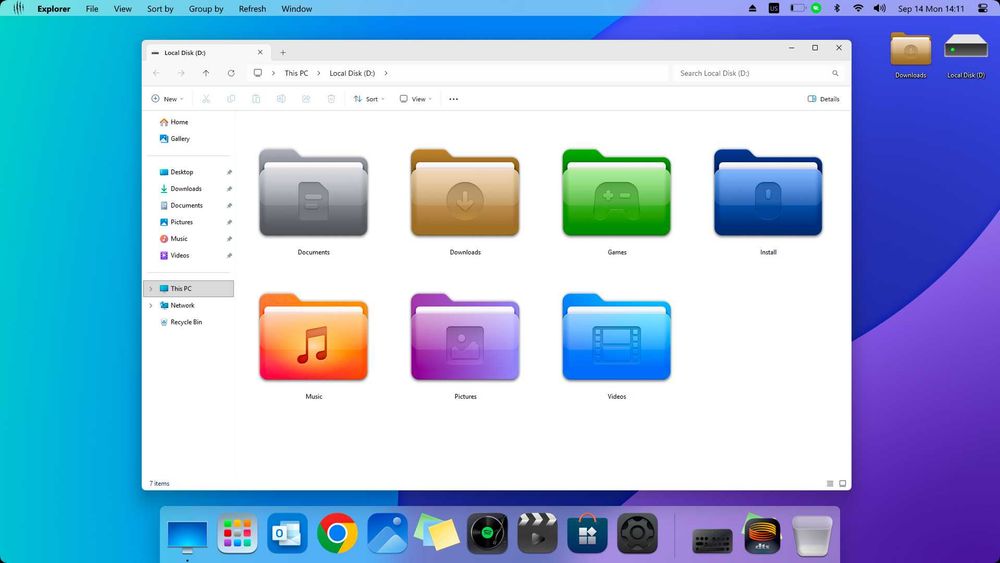Expand chevron after Local Disk (D:) breadcrumb
1000x563 pixels.
pos(386,73)
